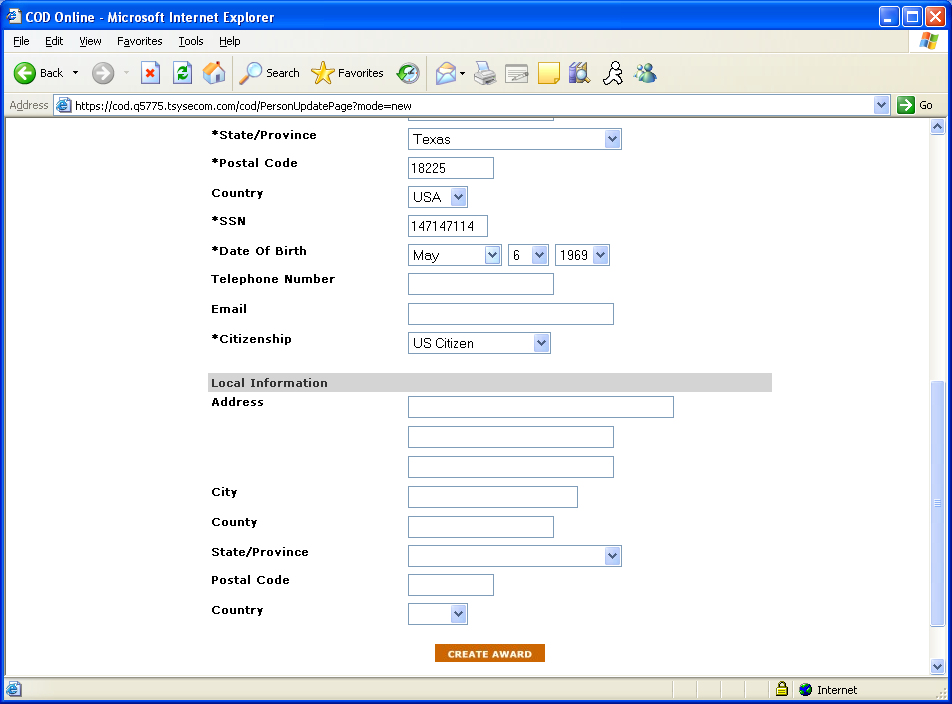The height and width of the screenshot is (704, 952).
Task: Click the Telephone Number input field
Action: pos(481,284)
